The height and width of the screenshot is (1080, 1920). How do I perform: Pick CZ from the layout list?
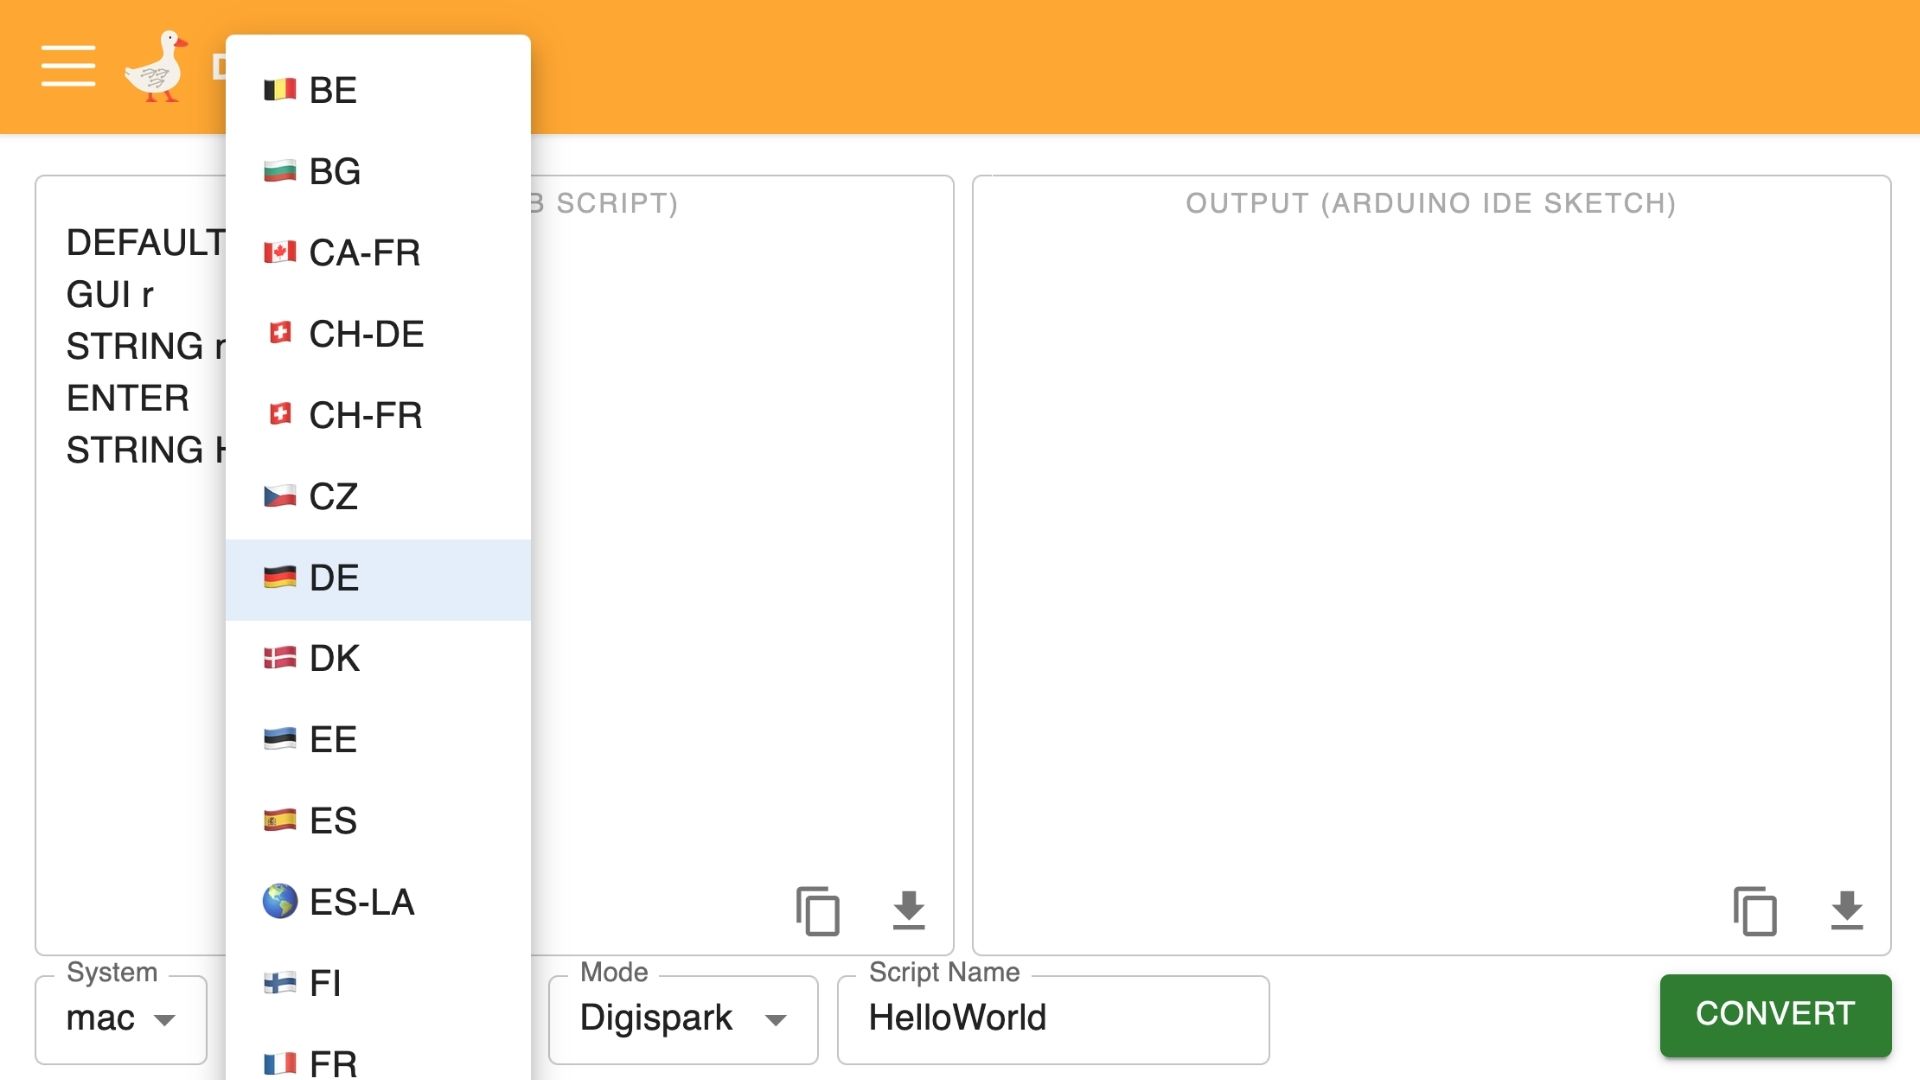point(378,496)
